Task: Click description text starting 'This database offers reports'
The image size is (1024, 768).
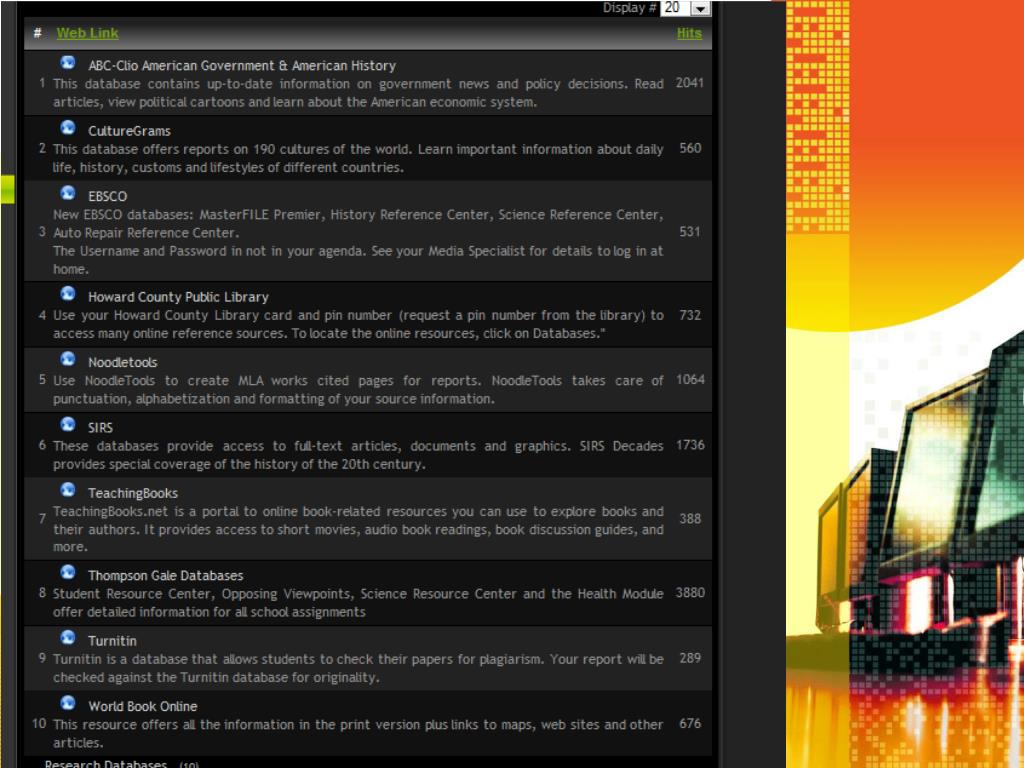Action: (358, 158)
